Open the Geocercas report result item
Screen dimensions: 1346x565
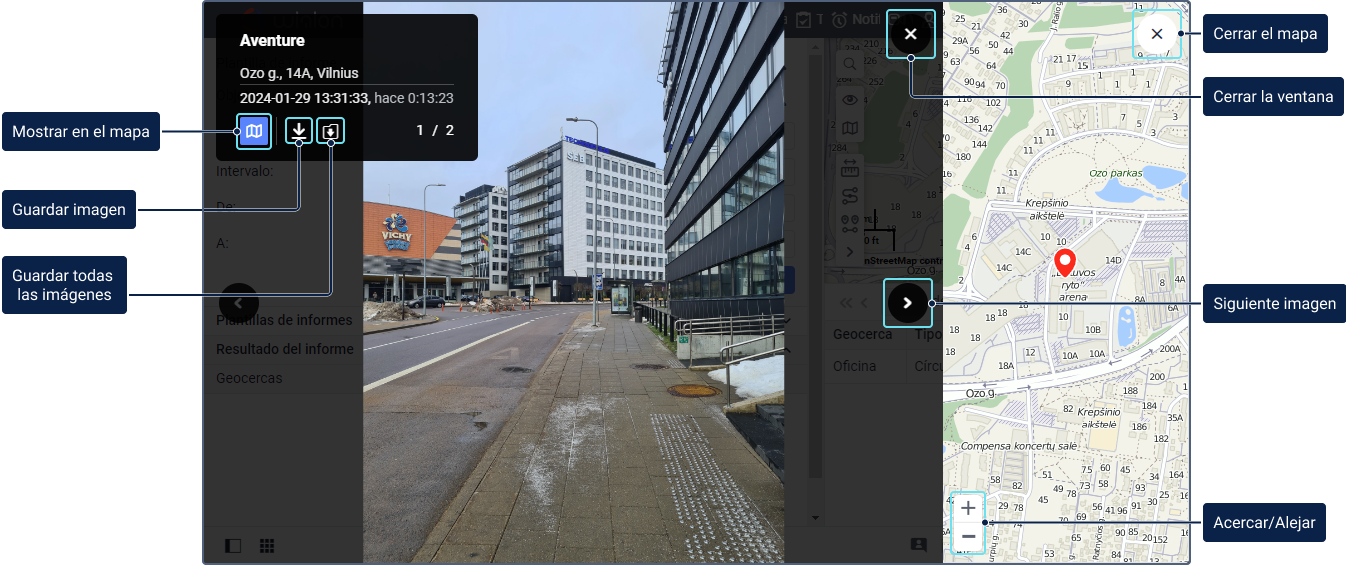tap(250, 378)
